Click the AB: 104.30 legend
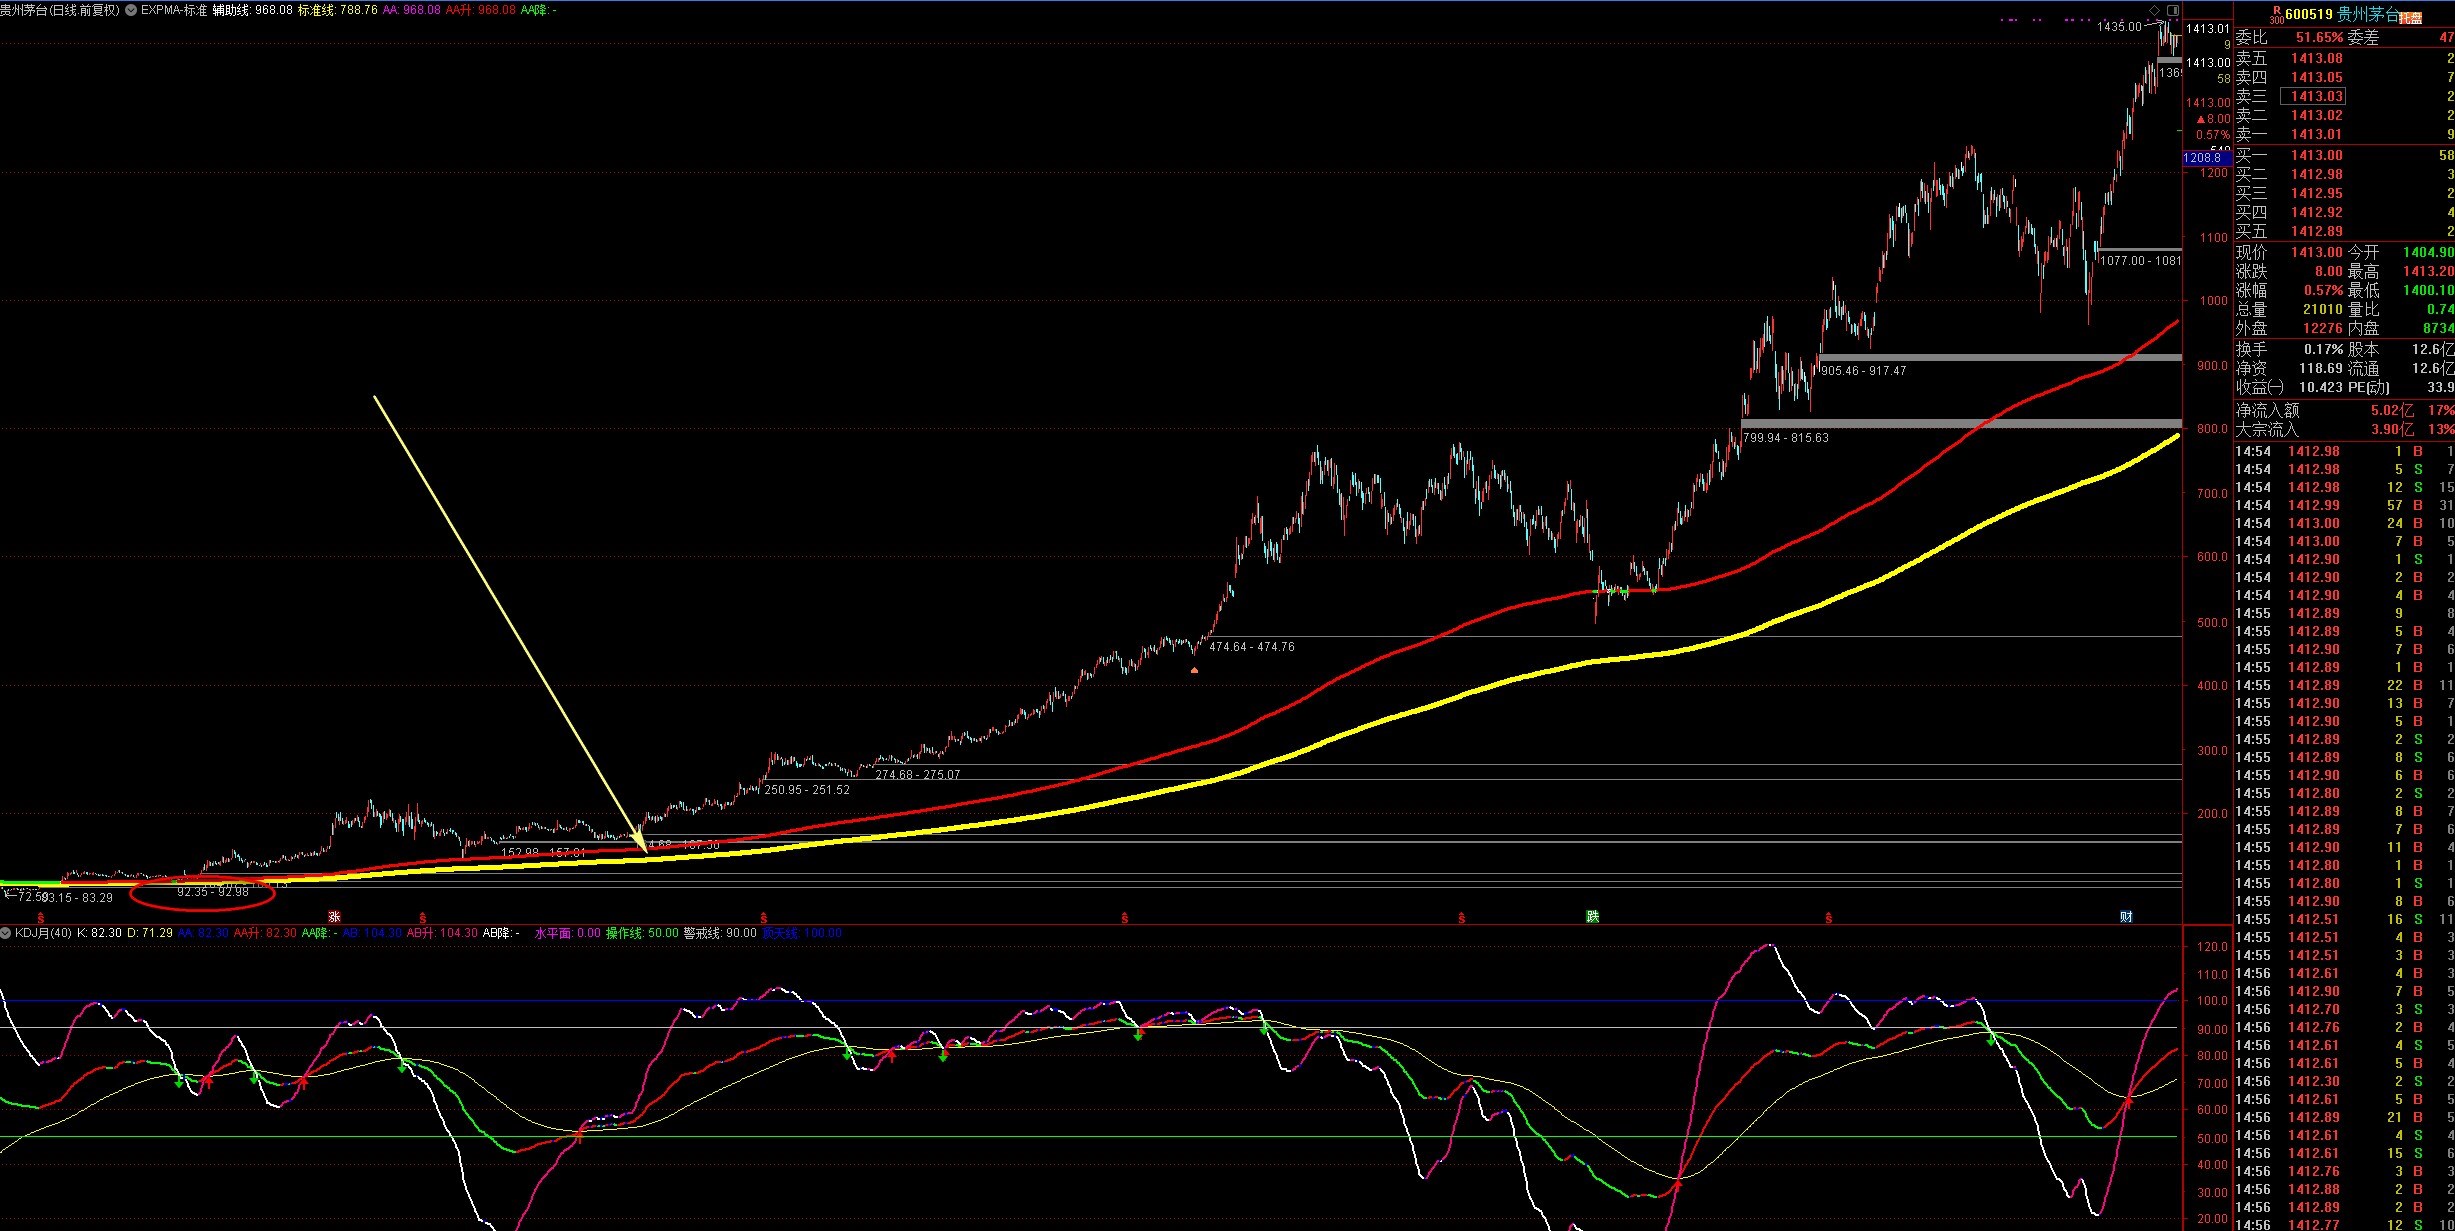Screen dimensions: 2455x1231 pos(372,933)
